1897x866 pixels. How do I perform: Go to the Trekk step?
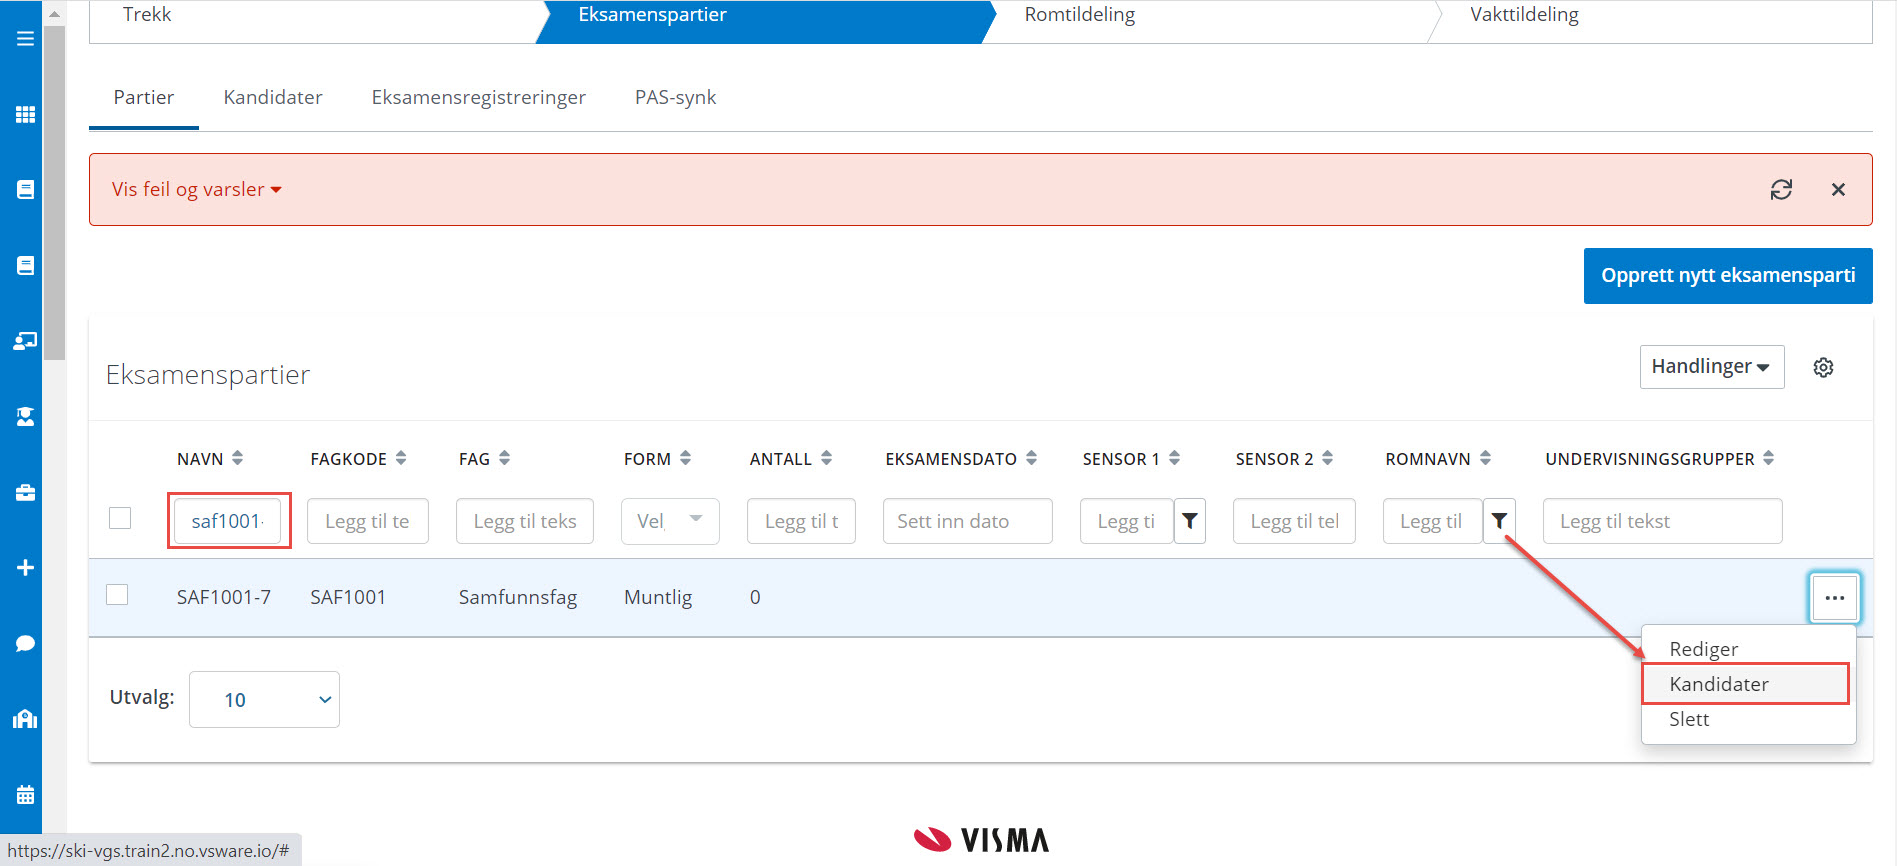coord(147,15)
